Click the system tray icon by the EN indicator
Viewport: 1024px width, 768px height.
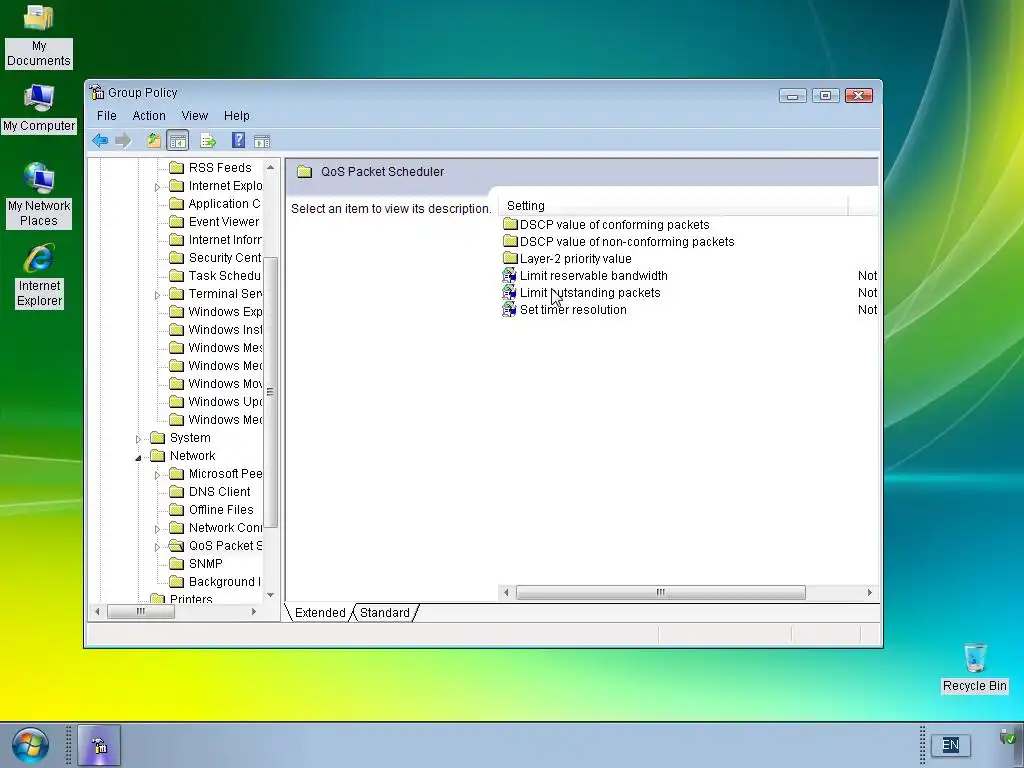click(x=1009, y=738)
